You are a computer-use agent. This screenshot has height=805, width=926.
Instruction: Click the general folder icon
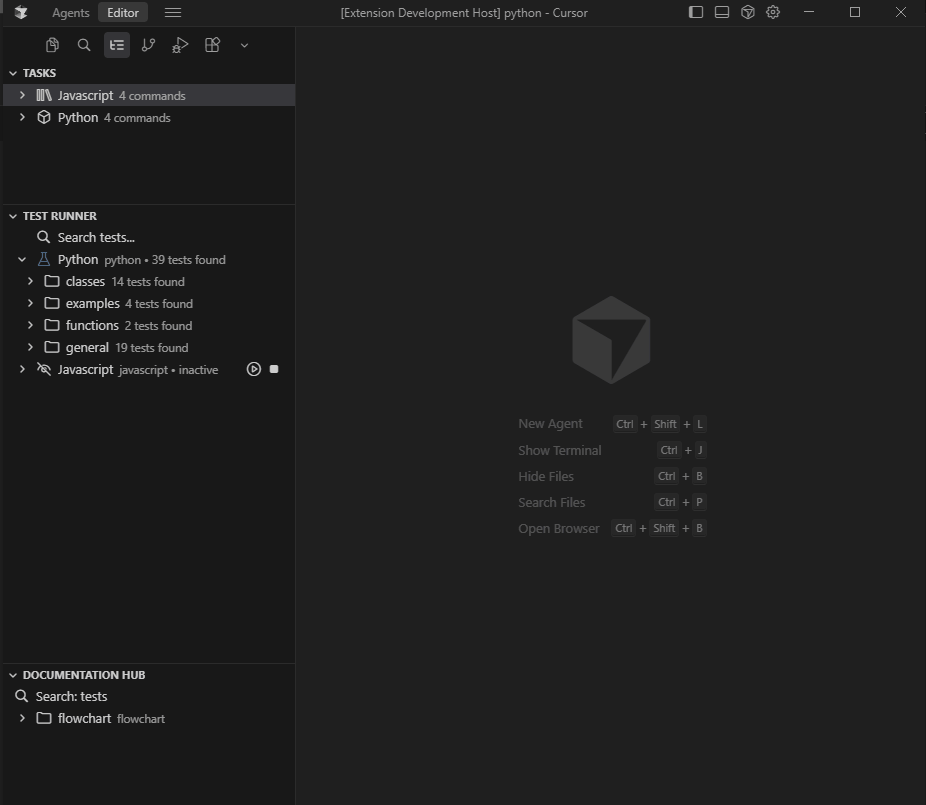pos(52,347)
